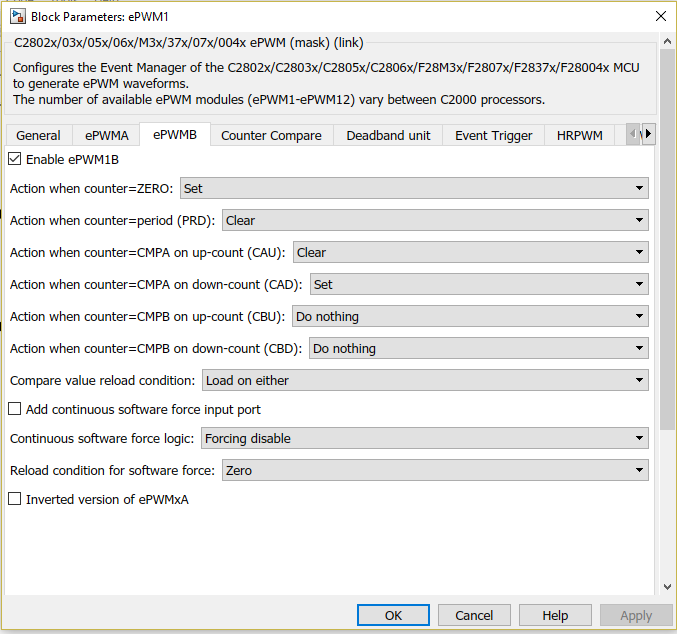The width and height of the screenshot is (677, 634).
Task: Click the block description text
Action: pyautogui.click(x=326, y=83)
